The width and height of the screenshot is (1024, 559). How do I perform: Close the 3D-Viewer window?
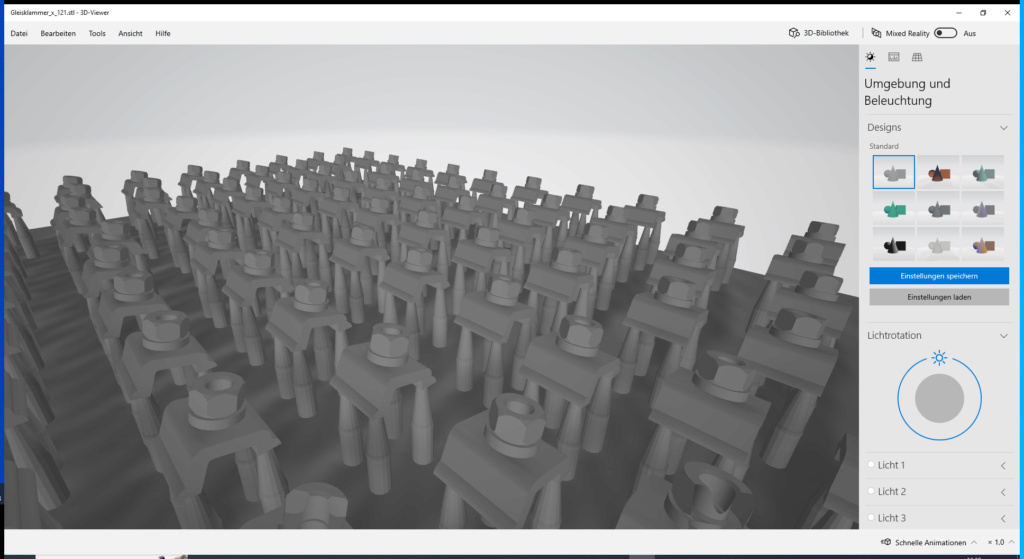tap(1007, 12)
